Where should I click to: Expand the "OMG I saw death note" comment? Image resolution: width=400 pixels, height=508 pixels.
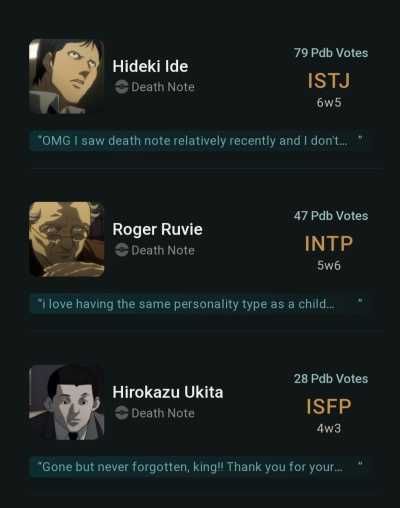[x=200, y=141]
